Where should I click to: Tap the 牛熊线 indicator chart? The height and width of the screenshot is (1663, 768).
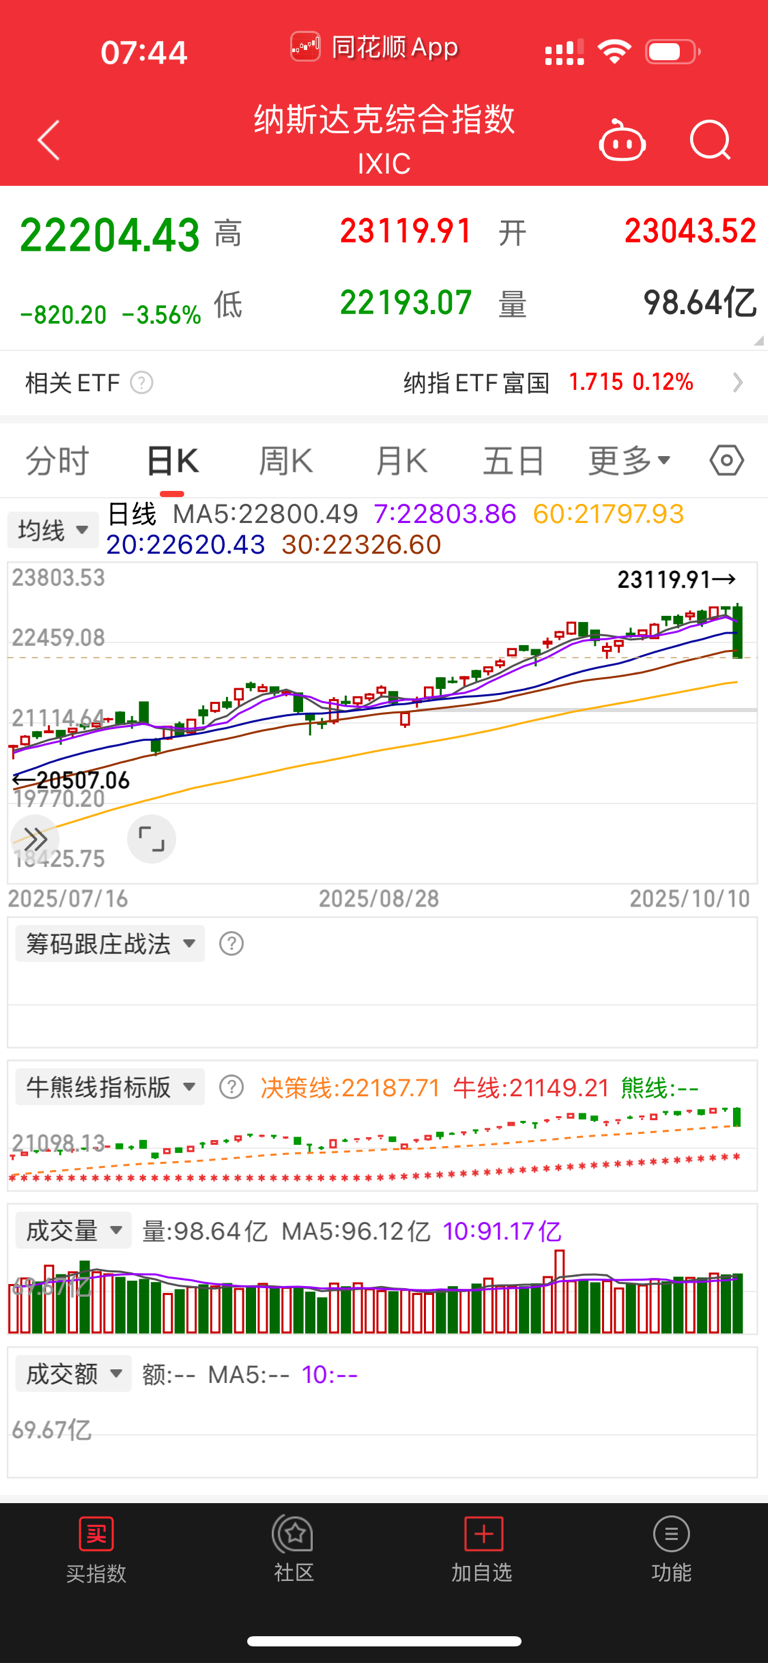click(382, 1147)
